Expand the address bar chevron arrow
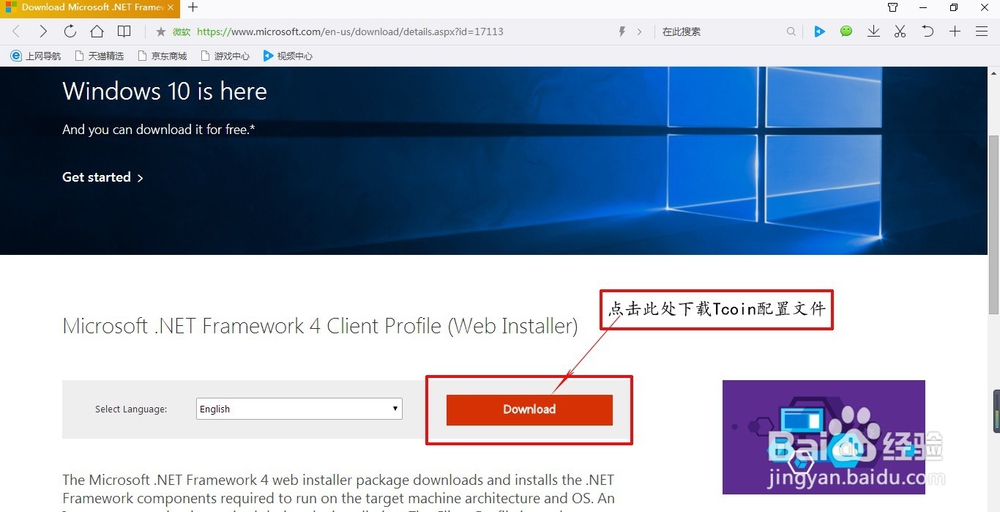The width and height of the screenshot is (1000, 512). click(x=639, y=31)
